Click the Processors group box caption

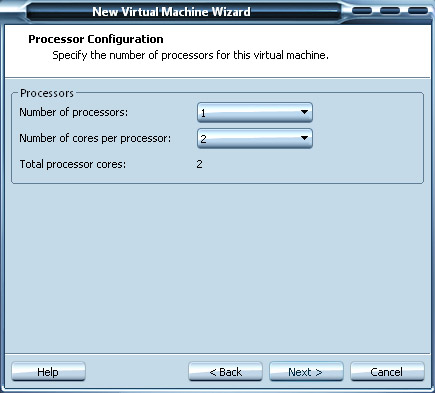point(47,93)
